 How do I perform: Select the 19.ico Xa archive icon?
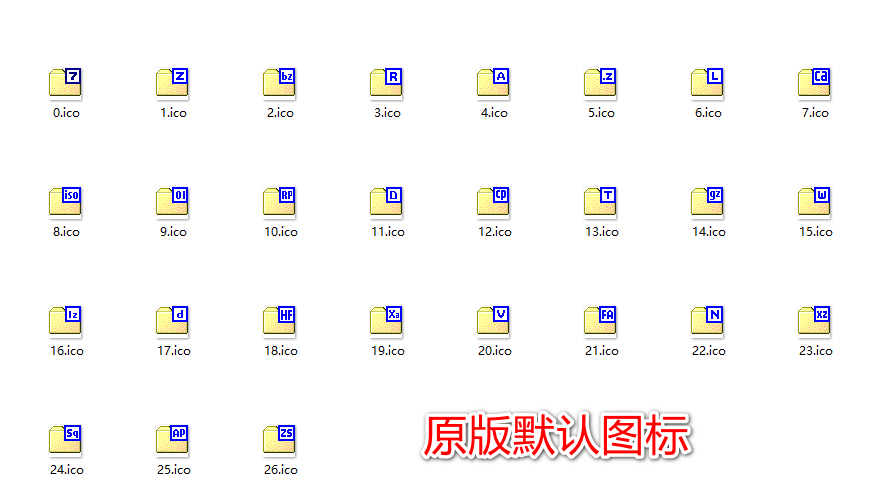tap(387, 322)
